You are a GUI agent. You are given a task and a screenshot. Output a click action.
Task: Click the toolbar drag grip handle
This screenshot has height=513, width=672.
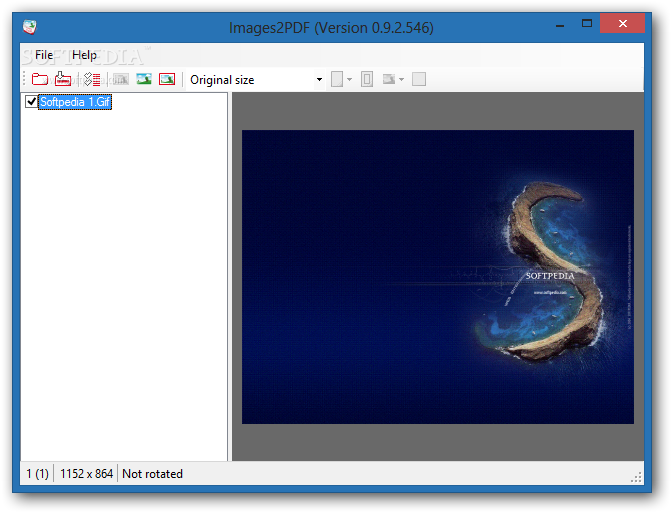point(24,79)
